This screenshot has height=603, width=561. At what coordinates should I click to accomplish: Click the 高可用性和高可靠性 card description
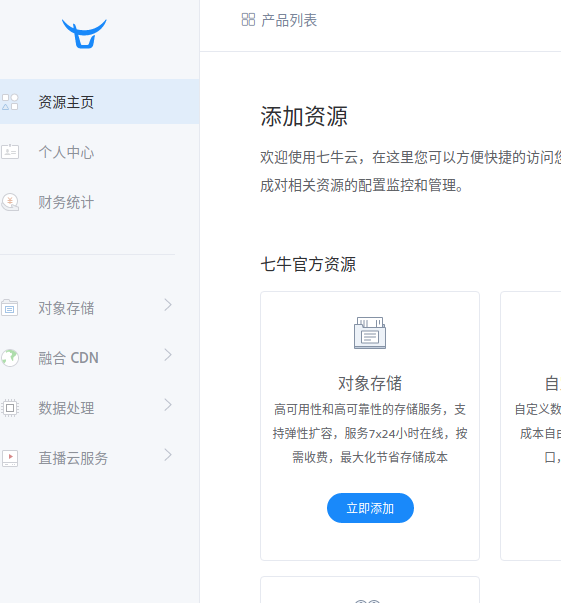pos(370,433)
